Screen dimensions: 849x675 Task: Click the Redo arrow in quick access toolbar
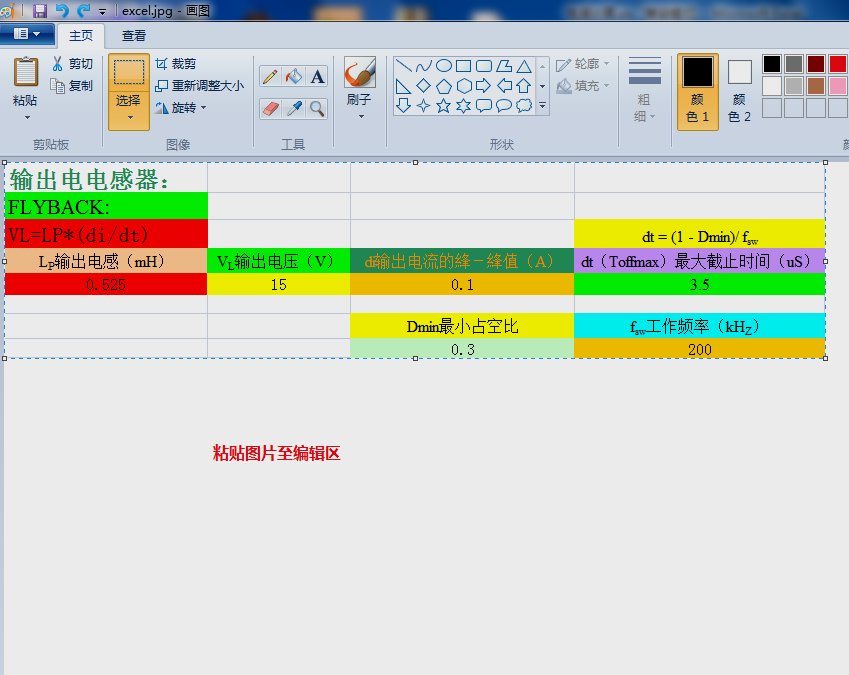tap(83, 10)
